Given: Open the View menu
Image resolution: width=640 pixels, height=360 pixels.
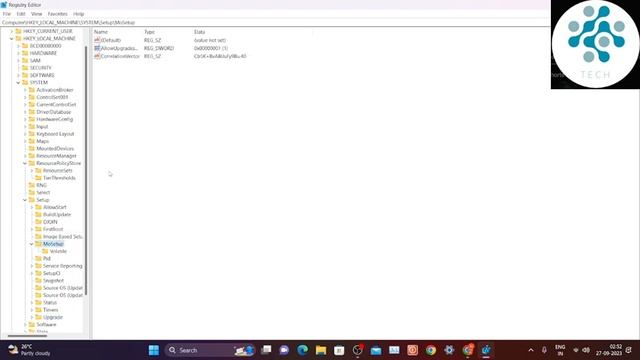Looking at the screenshot, I should pyautogui.click(x=36, y=14).
